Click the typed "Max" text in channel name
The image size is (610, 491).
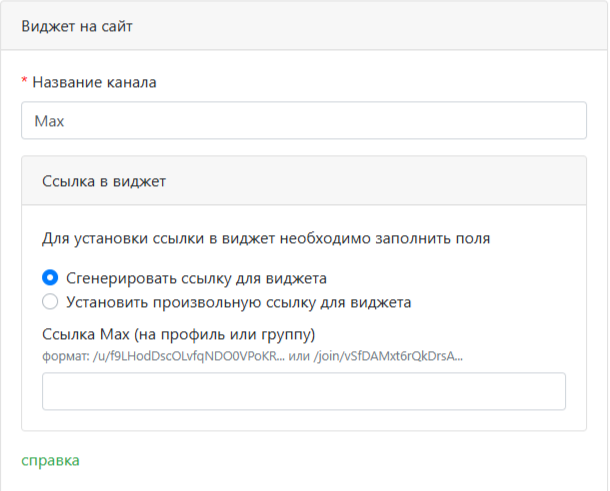pyautogui.click(x=48, y=122)
